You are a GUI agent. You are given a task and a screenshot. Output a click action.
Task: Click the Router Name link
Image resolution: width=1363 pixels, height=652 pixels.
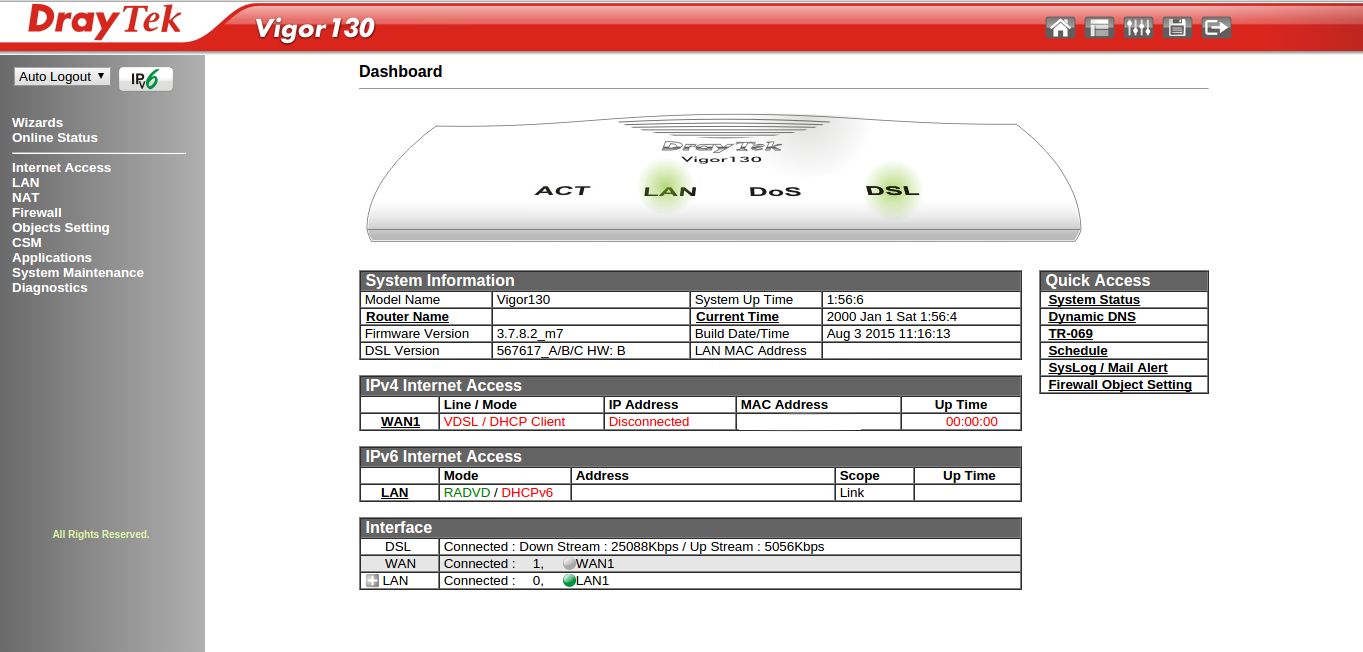tap(407, 317)
